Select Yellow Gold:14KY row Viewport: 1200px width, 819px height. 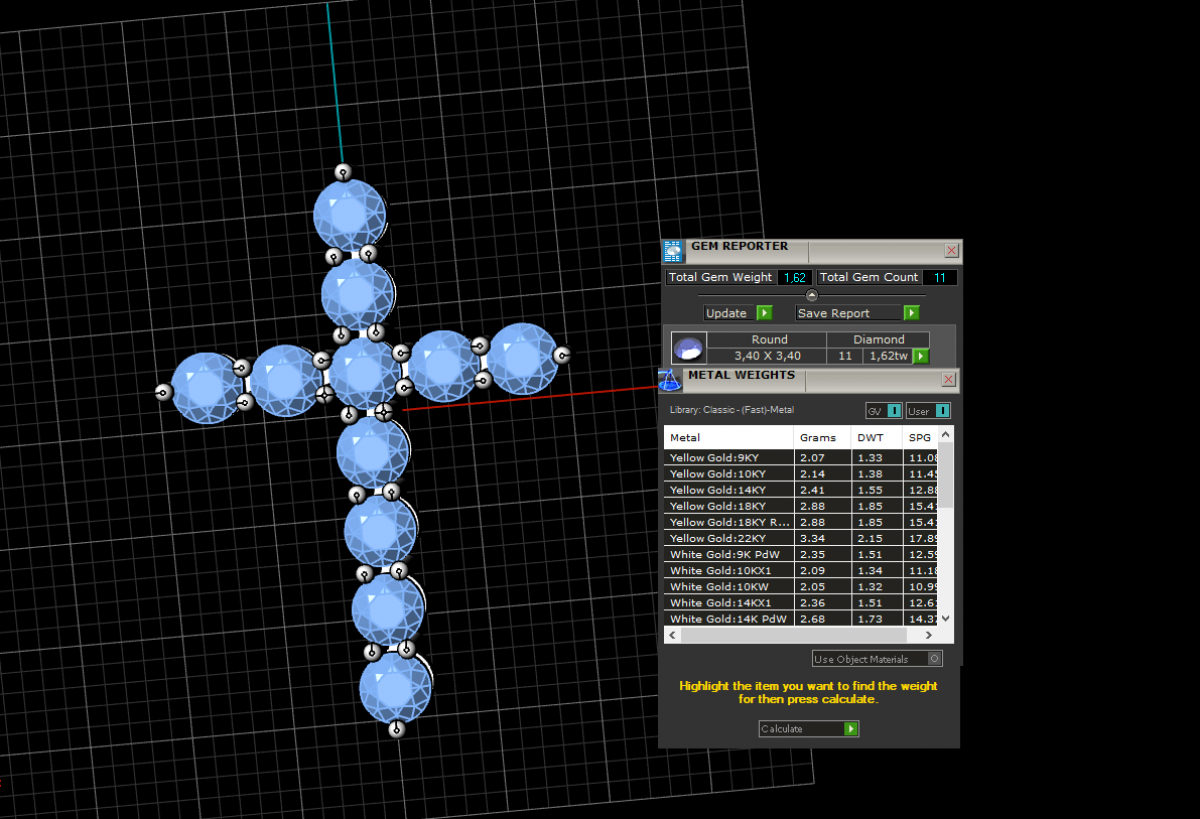[728, 490]
